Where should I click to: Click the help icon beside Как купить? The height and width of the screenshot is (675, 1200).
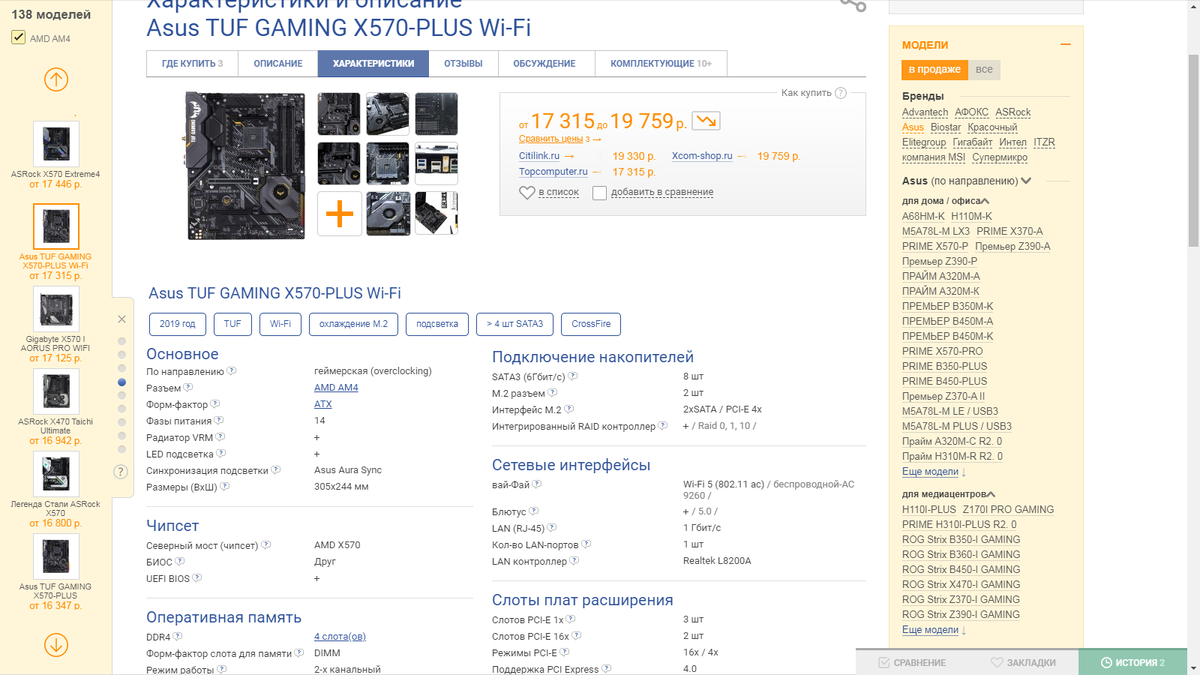840,93
